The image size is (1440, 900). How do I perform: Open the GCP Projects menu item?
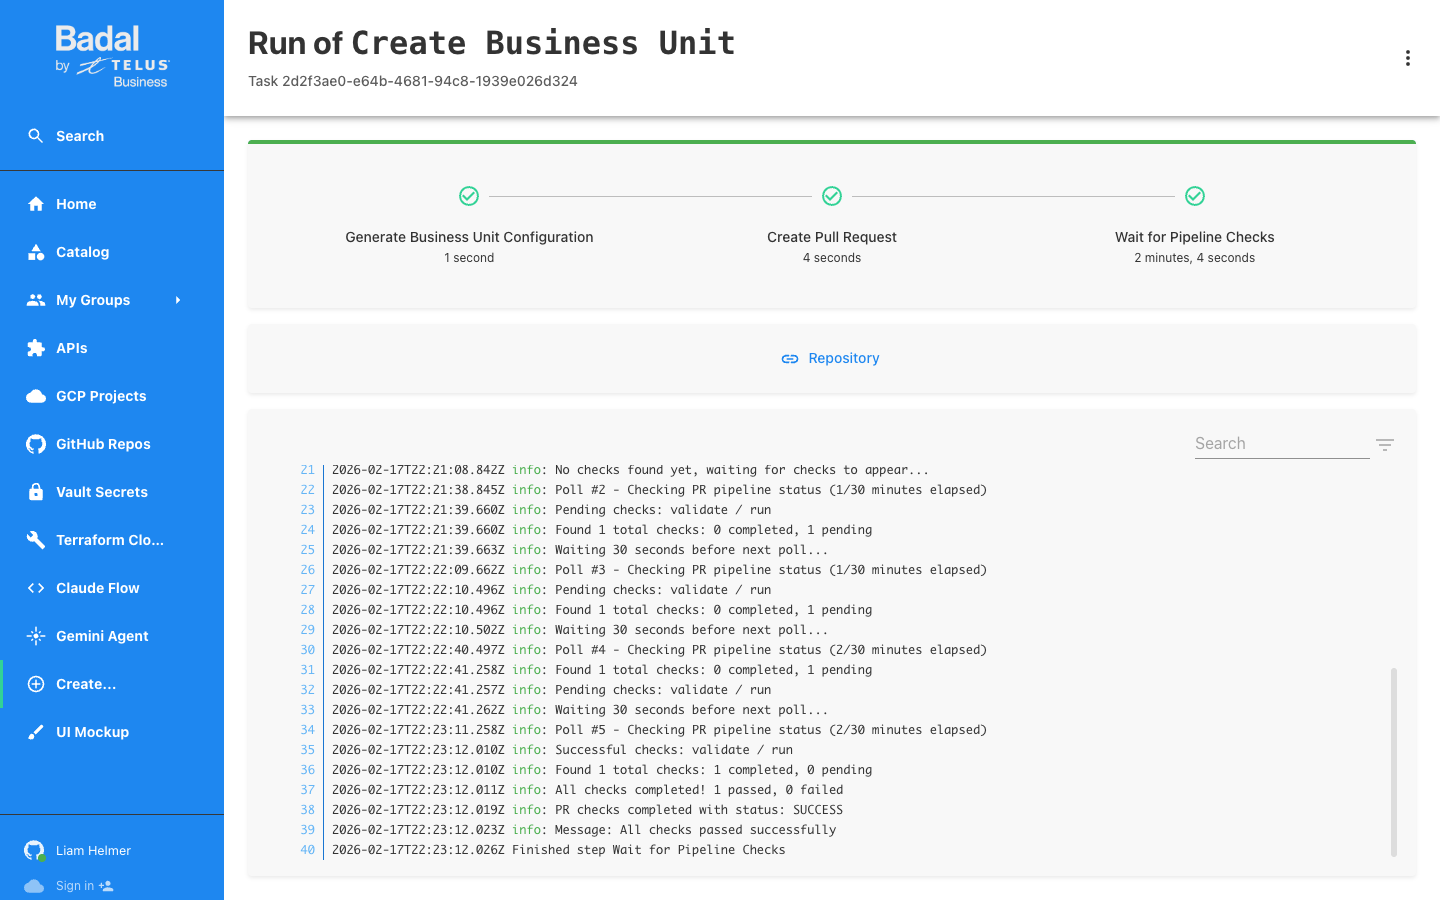pos(112,396)
